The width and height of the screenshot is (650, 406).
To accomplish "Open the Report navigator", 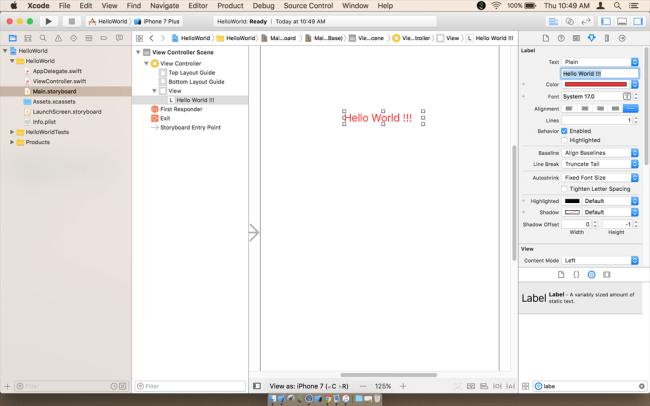I will click(x=119, y=38).
